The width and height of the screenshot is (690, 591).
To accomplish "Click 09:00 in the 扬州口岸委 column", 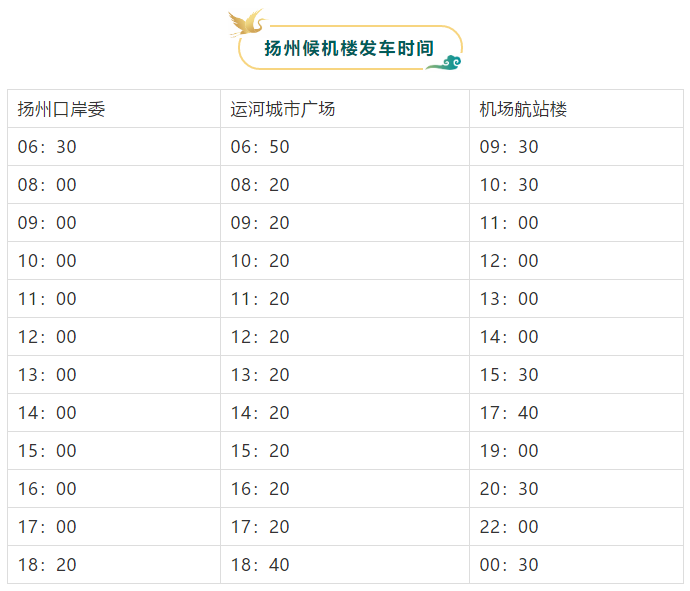I will click(x=114, y=223).
